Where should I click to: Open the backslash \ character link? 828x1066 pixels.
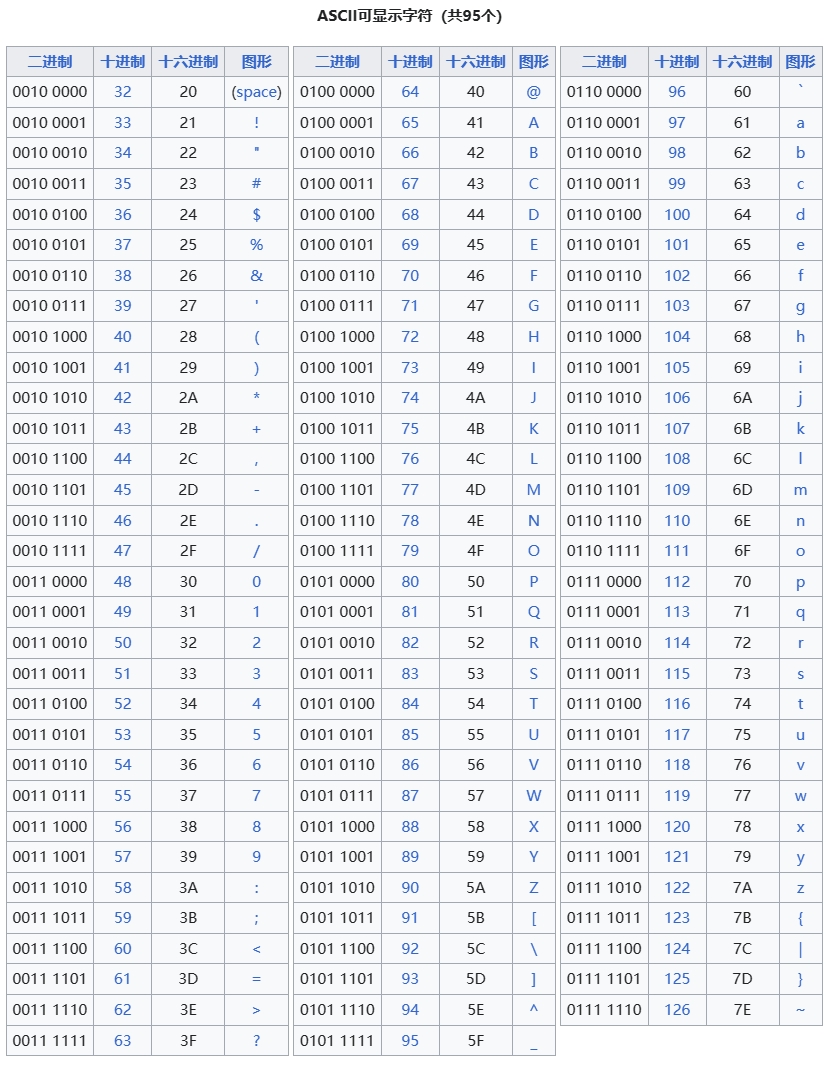click(x=533, y=949)
